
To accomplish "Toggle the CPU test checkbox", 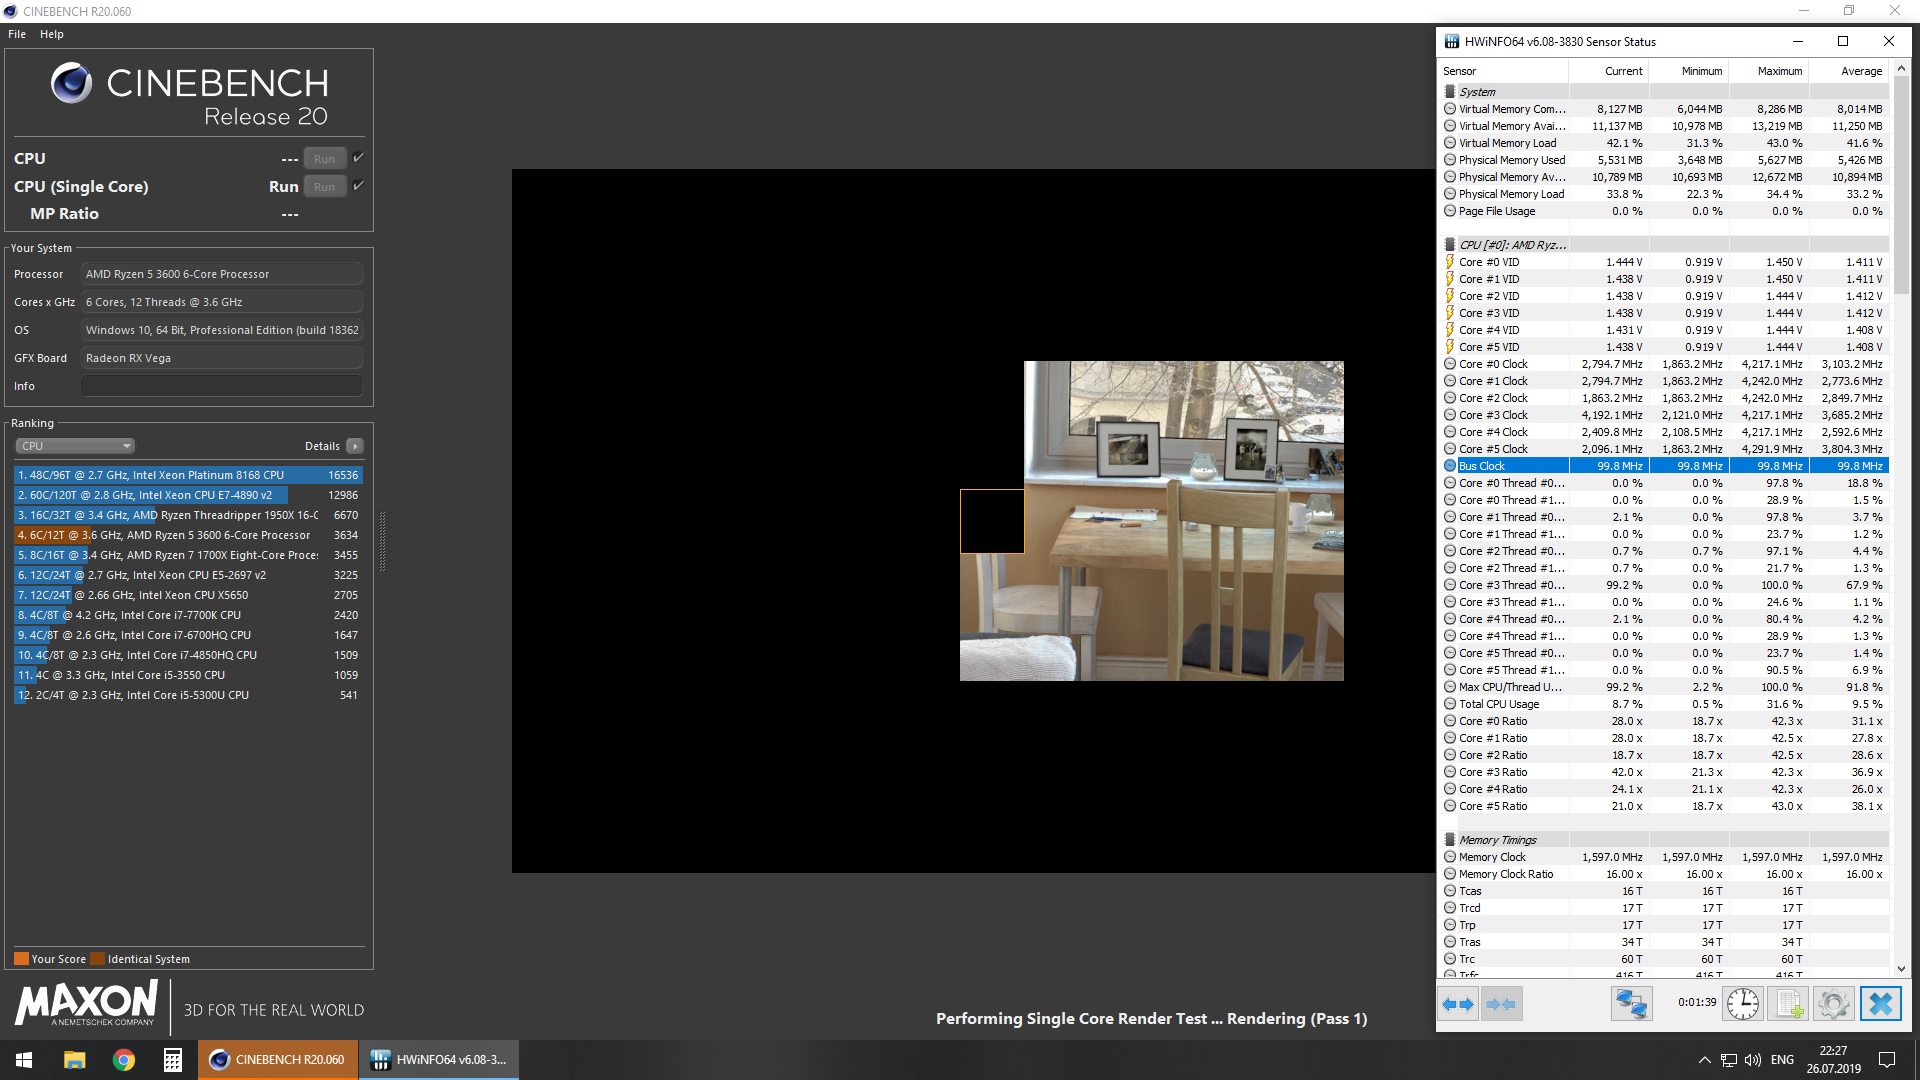I will pyautogui.click(x=358, y=158).
